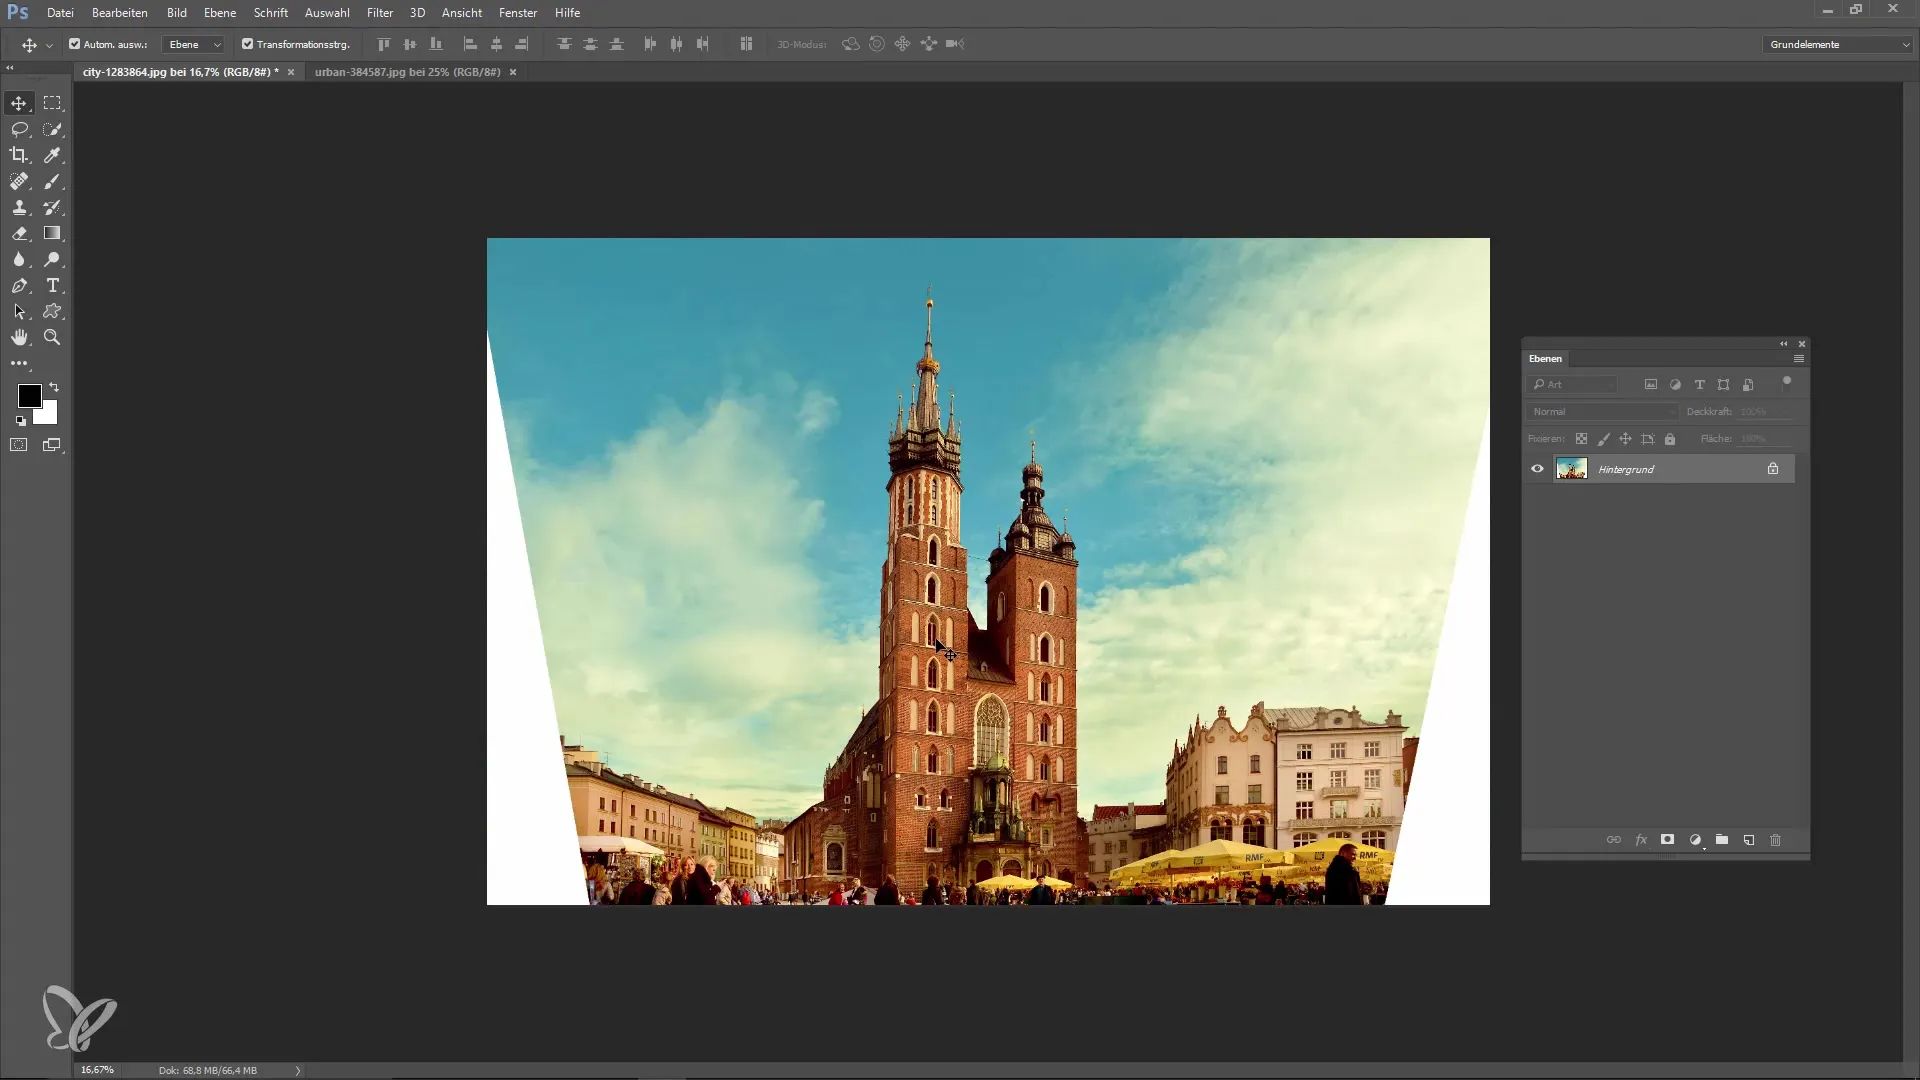Select the Rectangular Marquee tool
Screen dimensions: 1920x1080
tap(52, 103)
